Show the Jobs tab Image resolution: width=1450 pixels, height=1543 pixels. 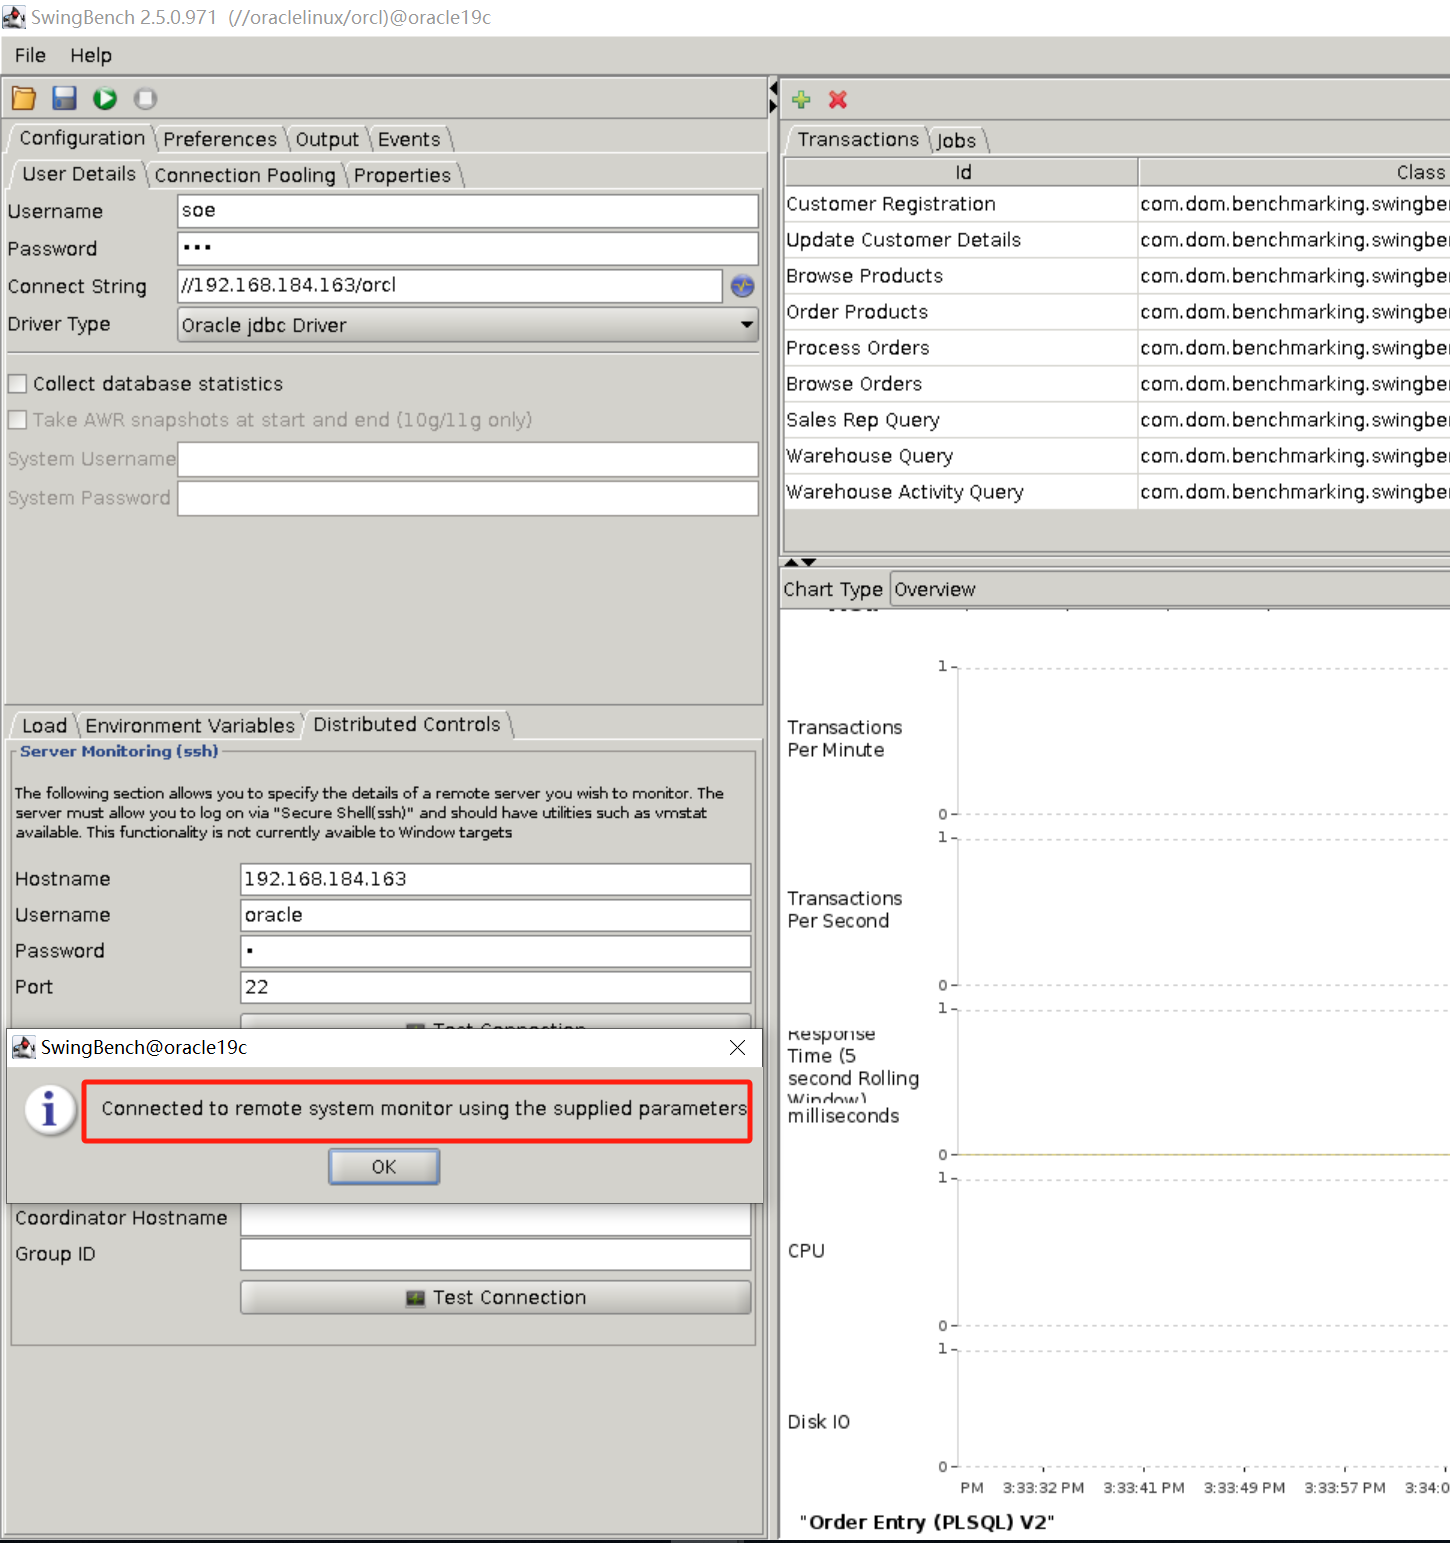coord(956,140)
